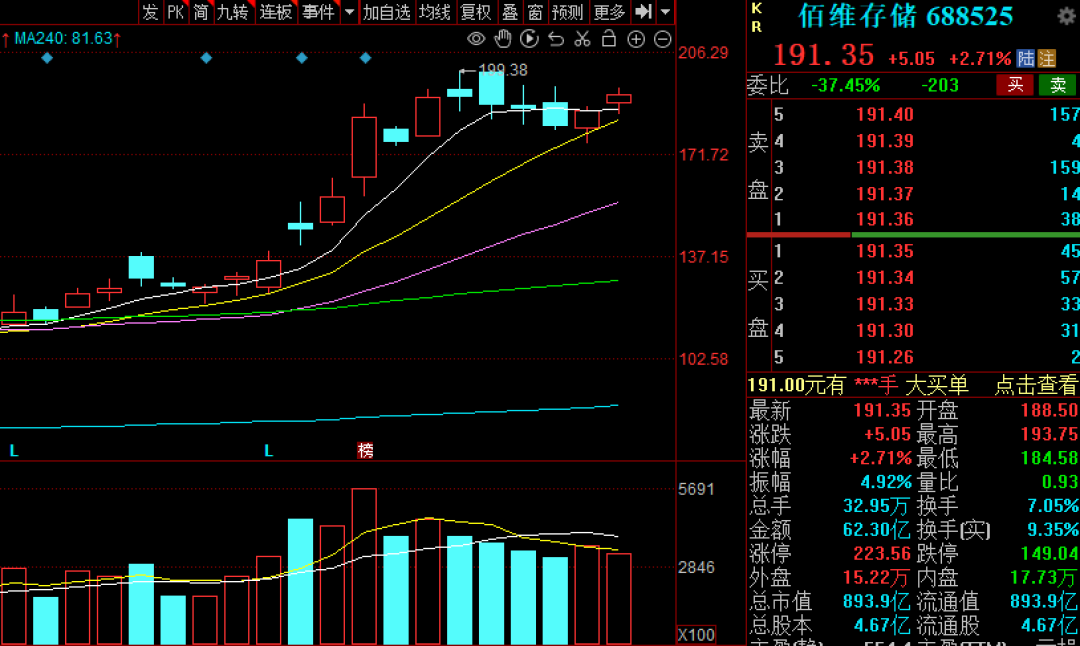The height and width of the screenshot is (646, 1080).
Task: Select the hand pan tool
Action: click(x=503, y=39)
